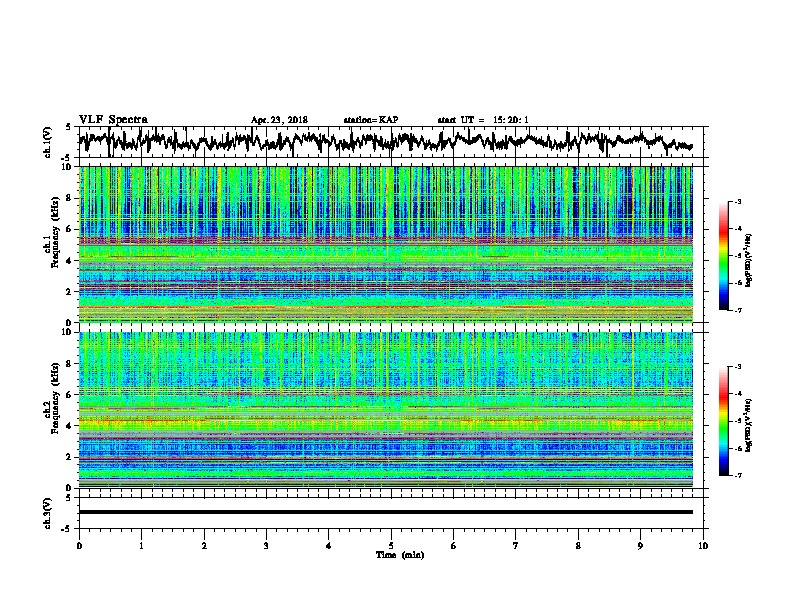Image resolution: width=792 pixels, height=612 pixels.
Task: Click the ch.3(V) axis label
Action: click(x=48, y=513)
